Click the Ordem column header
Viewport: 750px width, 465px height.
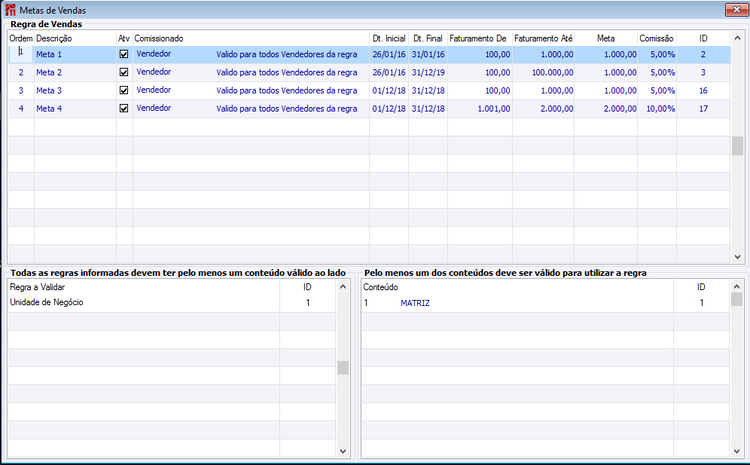tap(21, 38)
